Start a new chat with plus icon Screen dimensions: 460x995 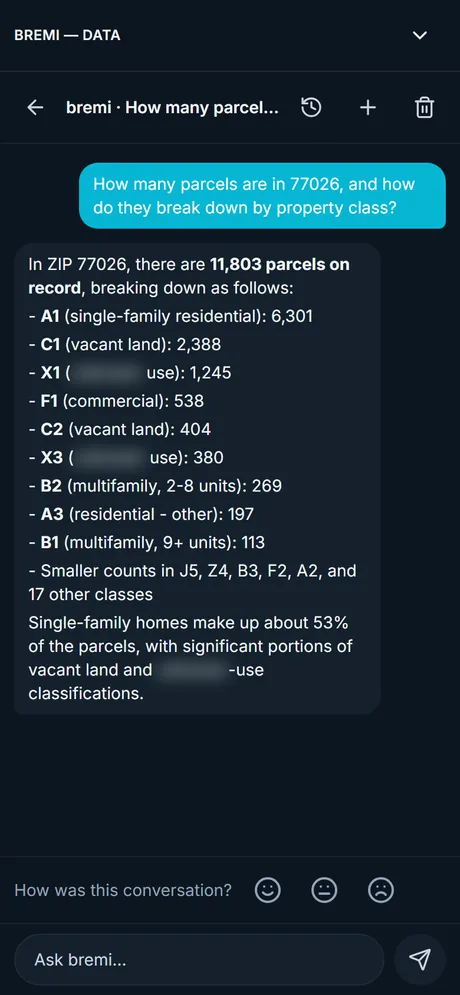coord(368,107)
